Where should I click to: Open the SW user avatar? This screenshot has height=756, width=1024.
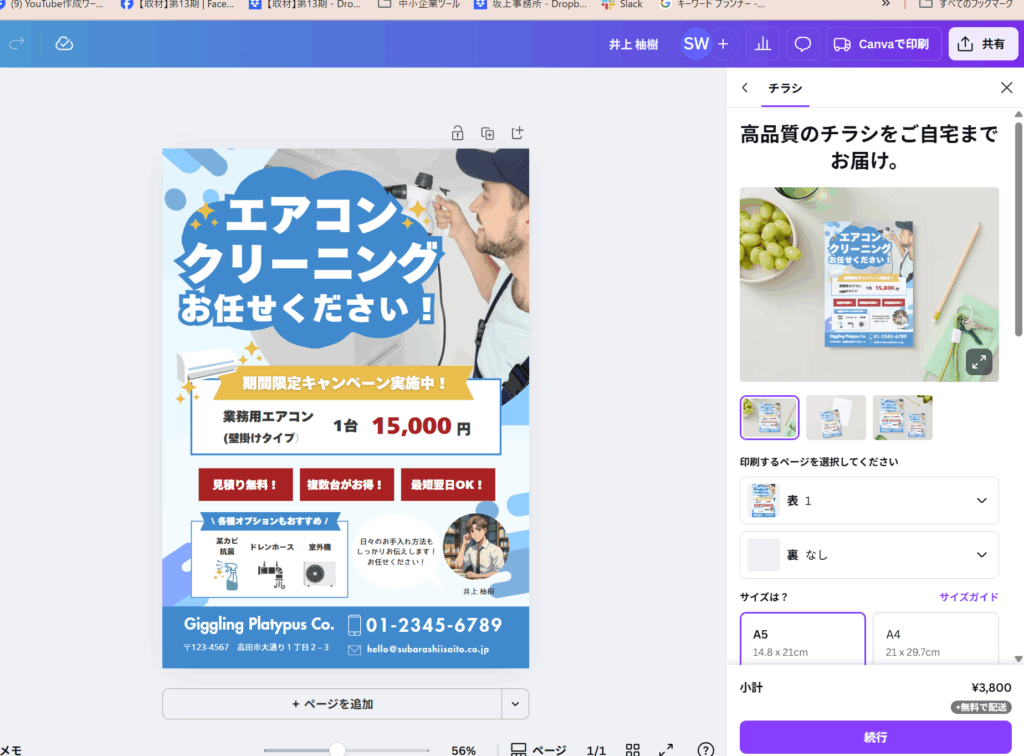[696, 44]
